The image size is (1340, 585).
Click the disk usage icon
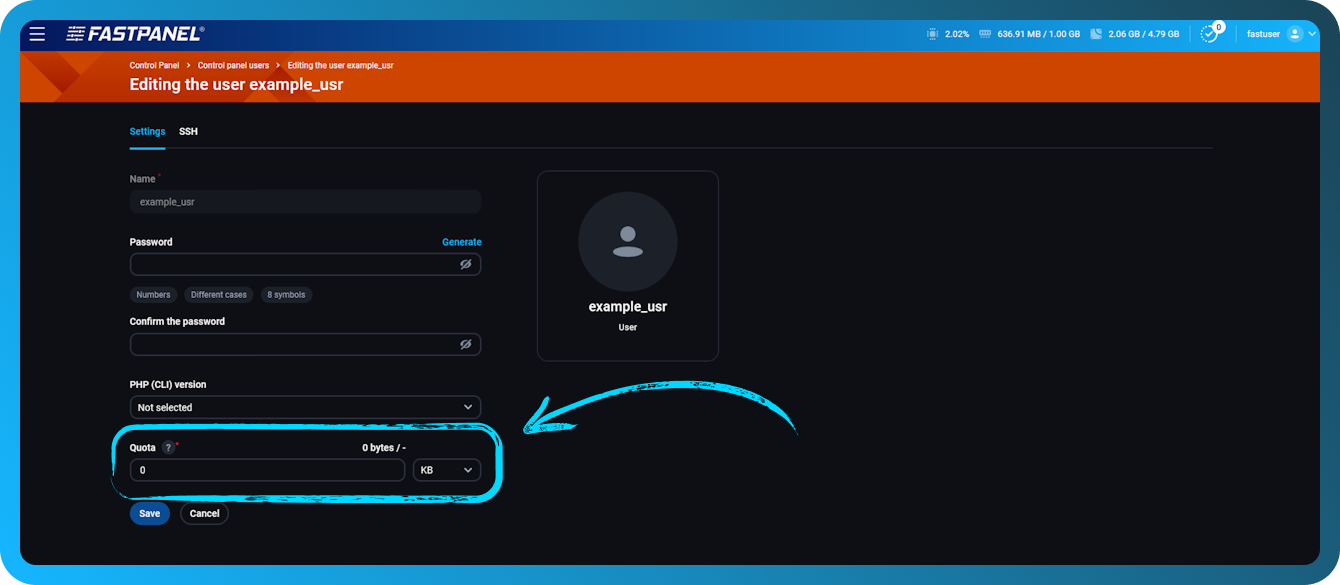[x=1097, y=33]
